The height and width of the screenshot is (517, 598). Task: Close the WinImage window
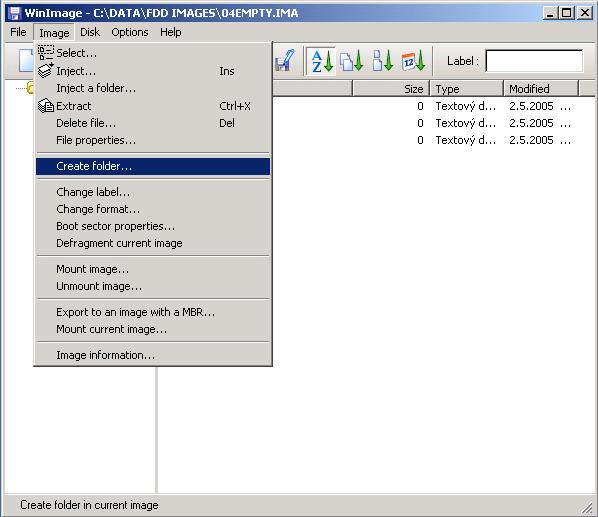(585, 13)
